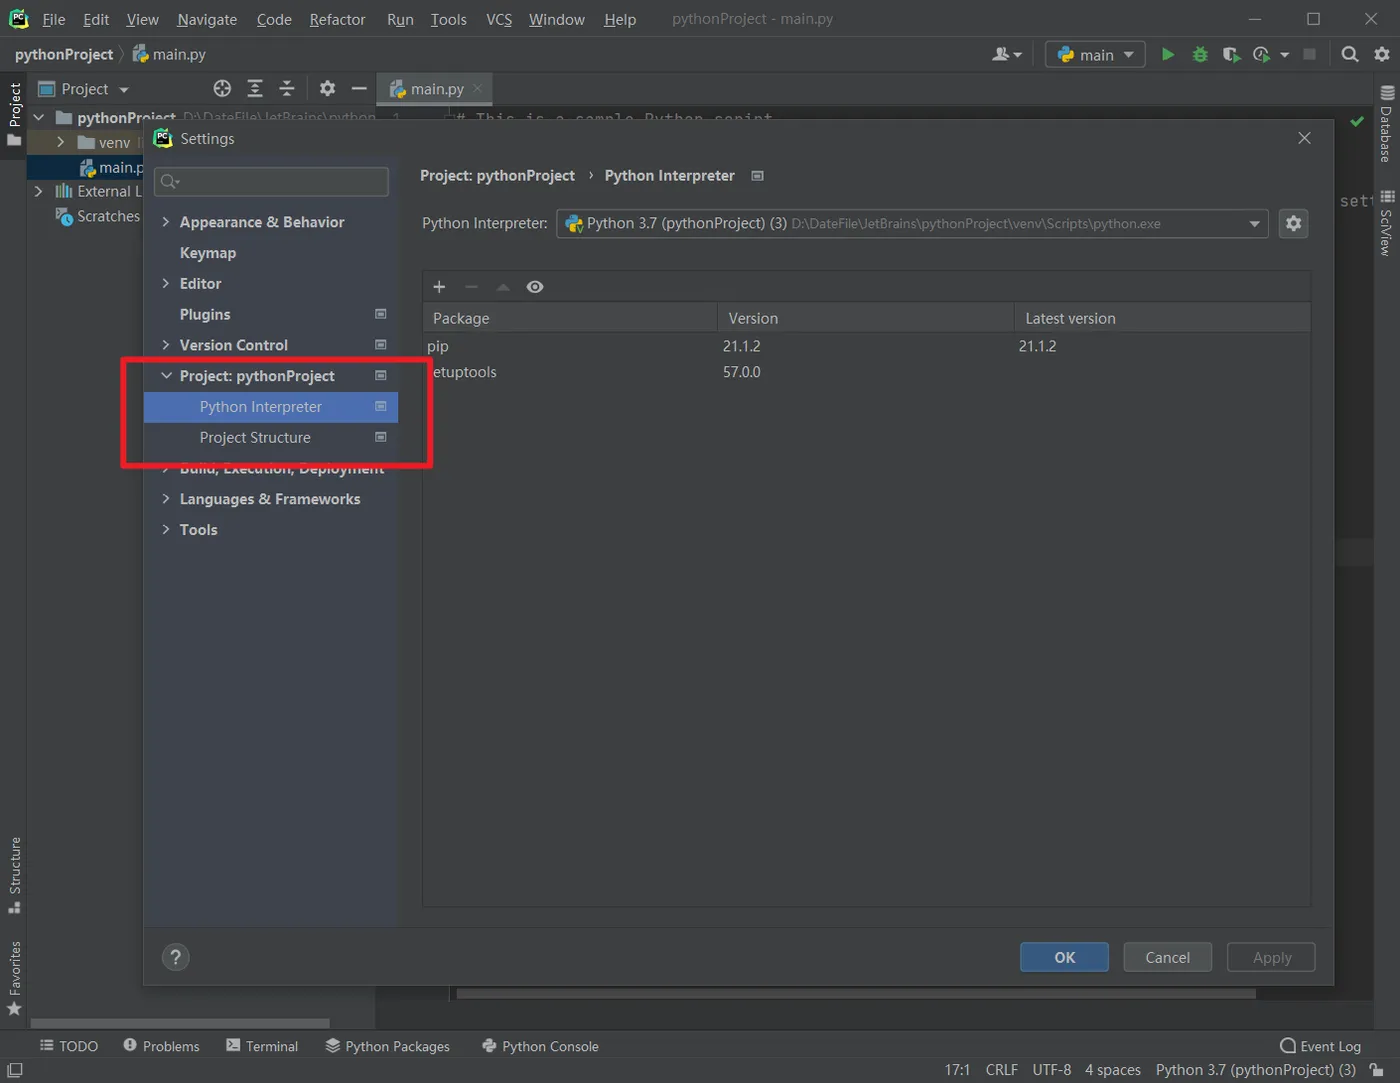Open the Favorites side tool window
This screenshot has height=1083, width=1400.
(x=14, y=978)
